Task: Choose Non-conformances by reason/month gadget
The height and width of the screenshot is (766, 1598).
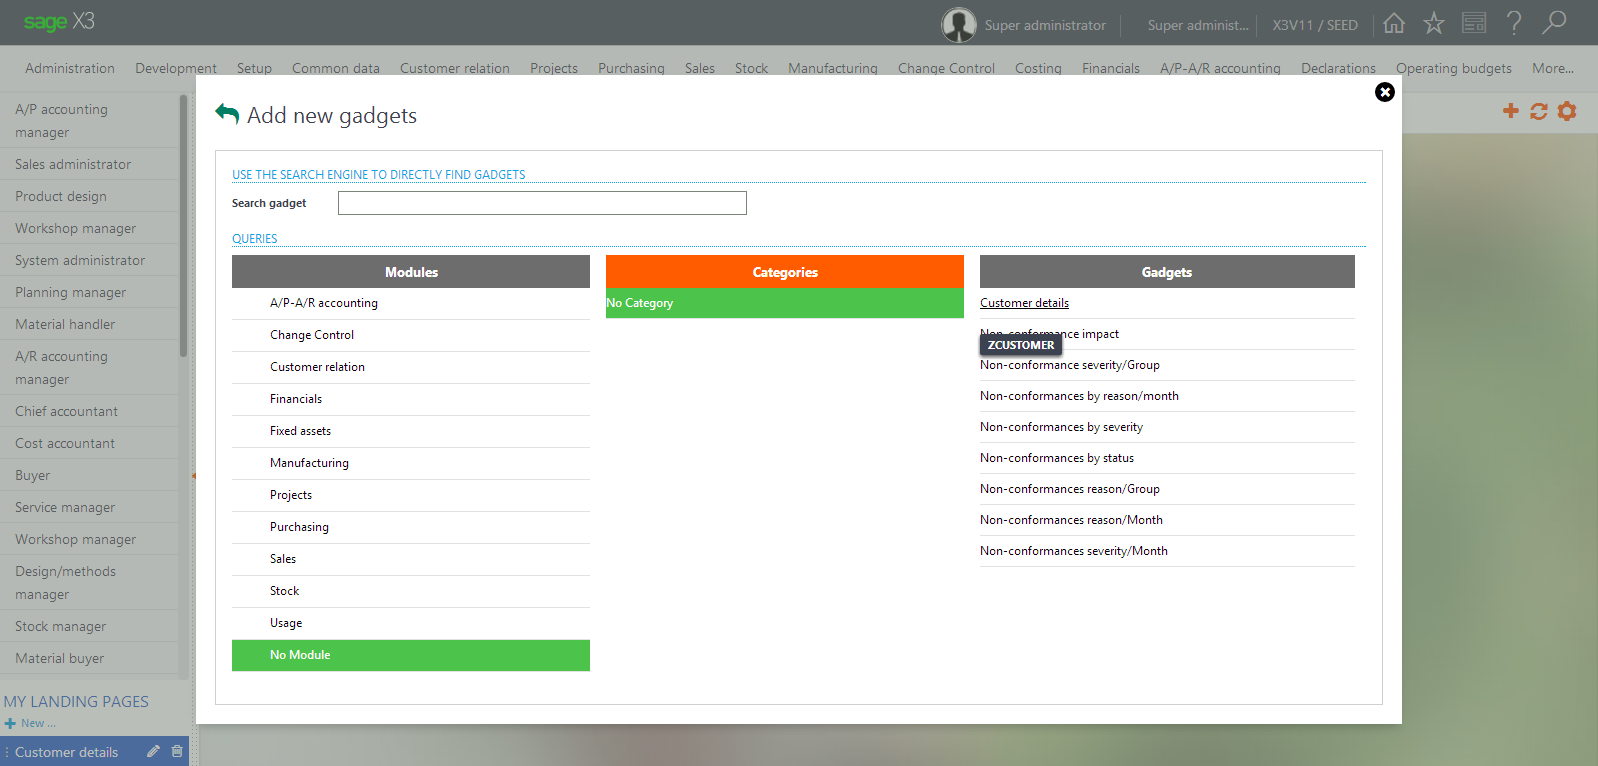Action: [1079, 396]
